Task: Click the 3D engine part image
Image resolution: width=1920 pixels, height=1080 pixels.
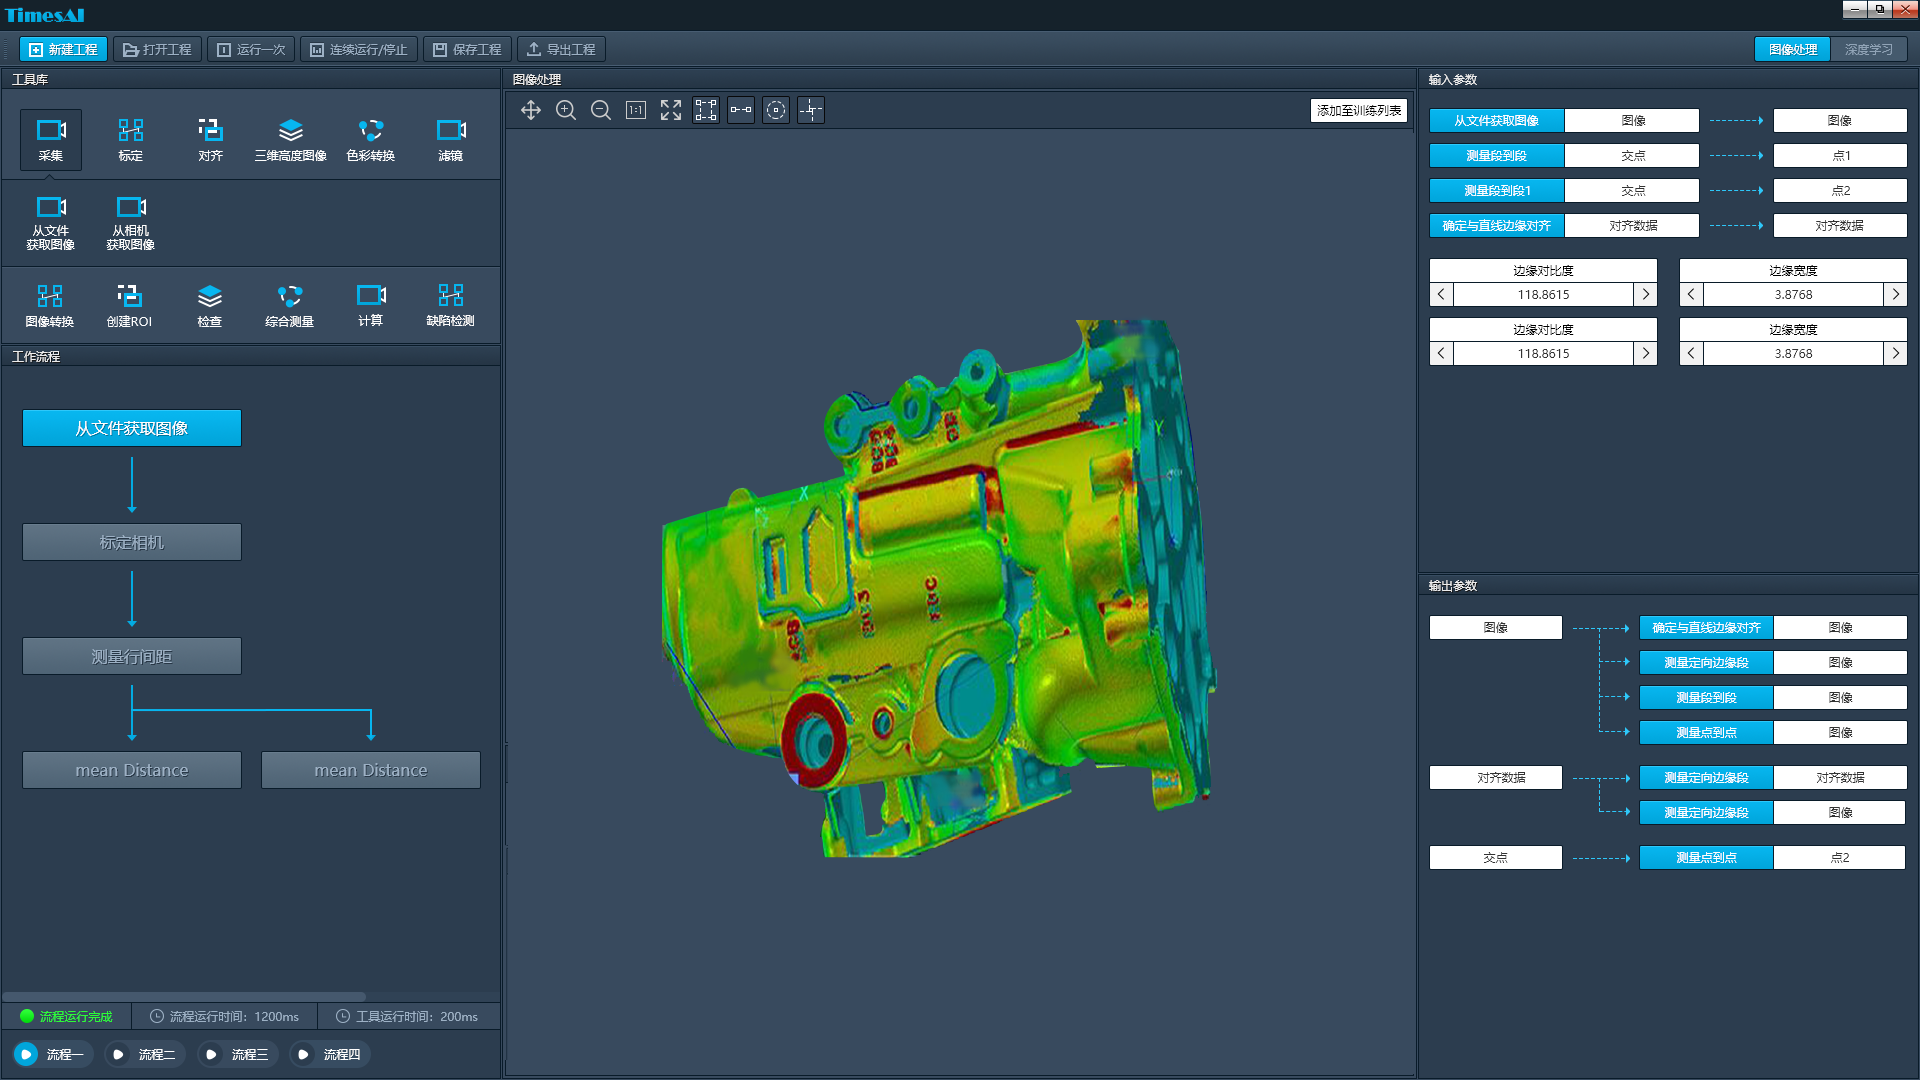Action: pos(938,588)
